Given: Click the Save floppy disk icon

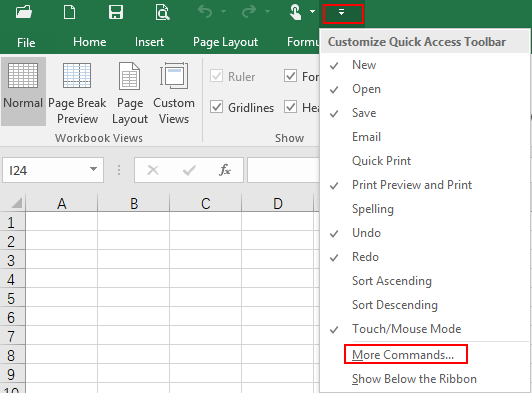Looking at the screenshot, I should coord(116,12).
